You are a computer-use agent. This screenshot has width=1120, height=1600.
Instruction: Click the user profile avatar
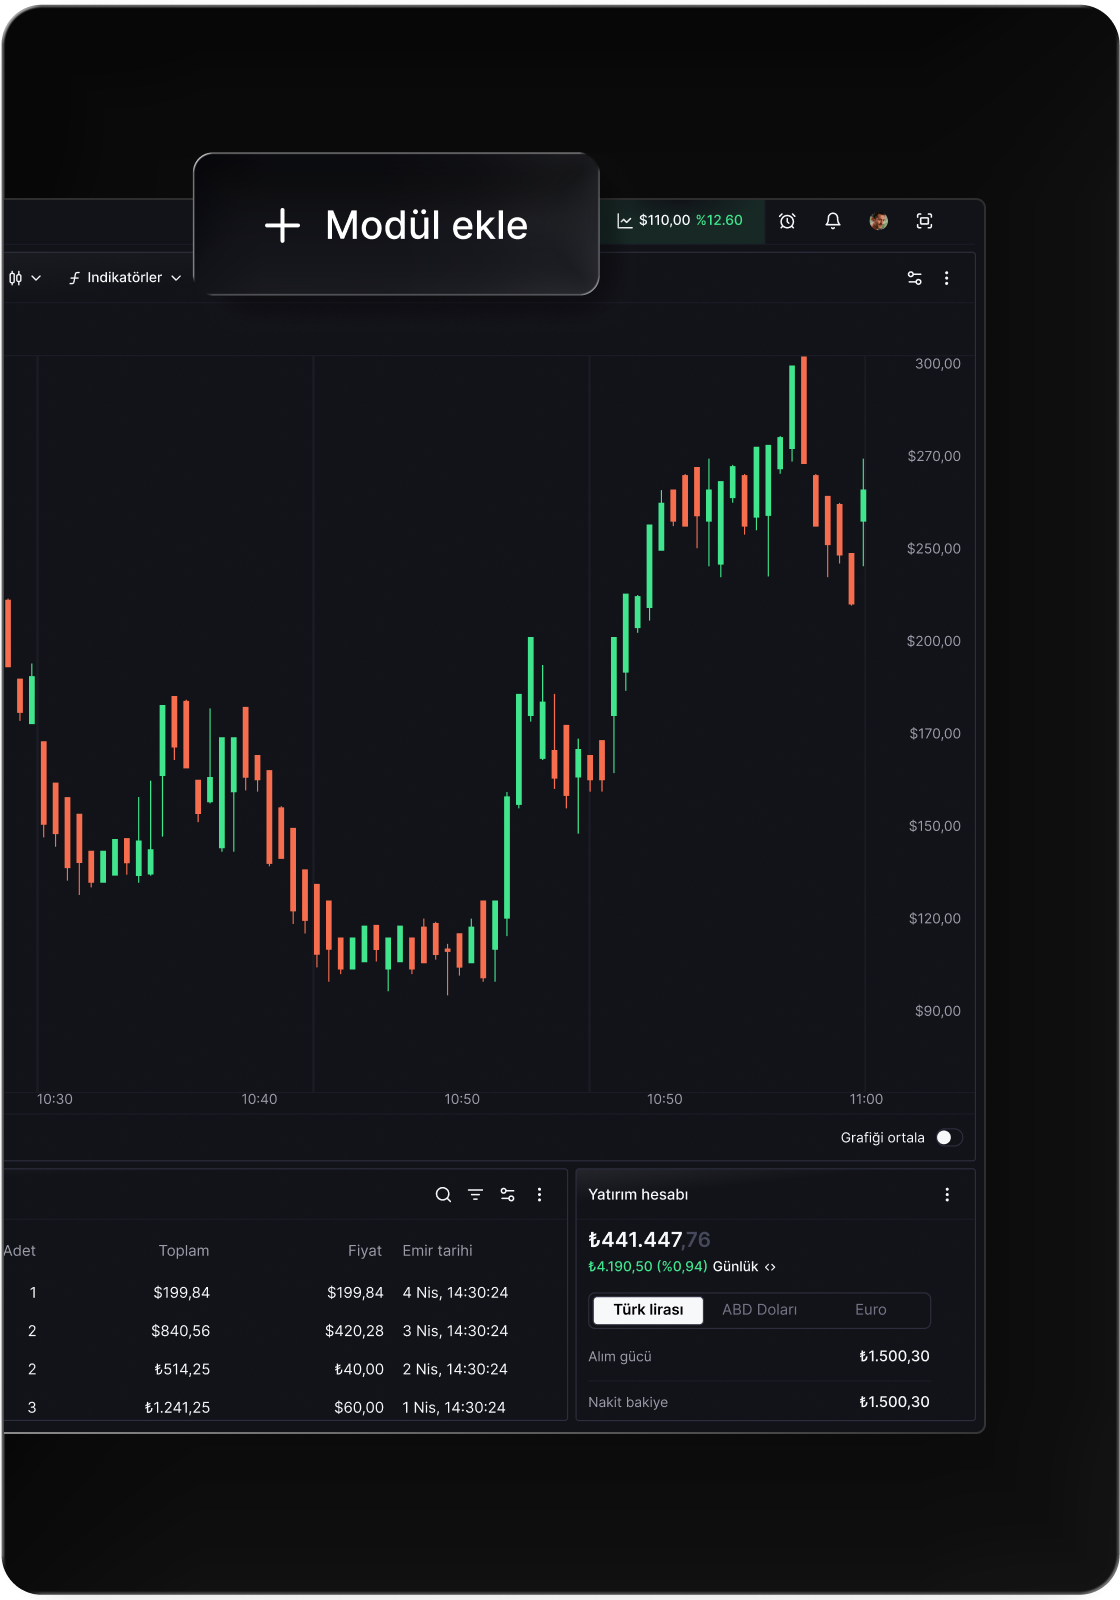tap(878, 221)
